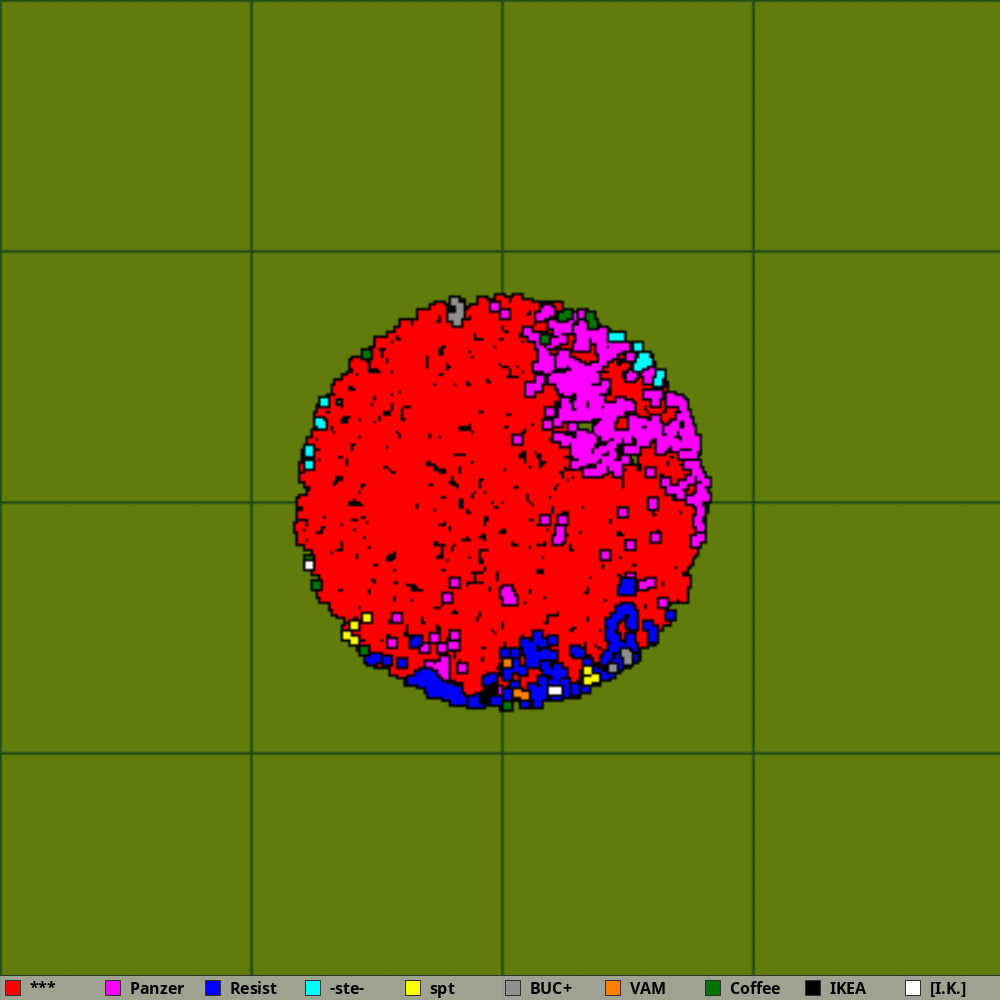Select the Resist team name text
Screen dimensions: 1000x1000
[x=253, y=988]
